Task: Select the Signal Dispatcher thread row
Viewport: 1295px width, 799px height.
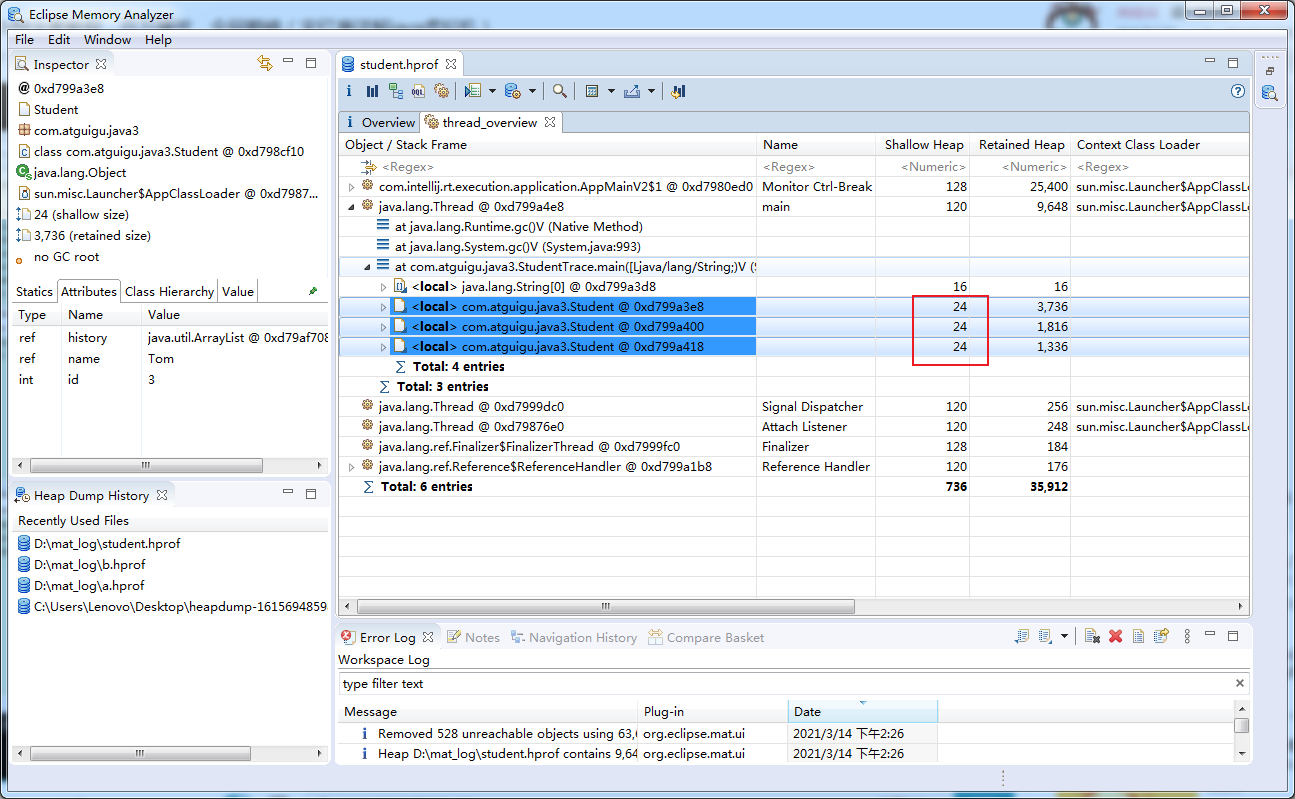Action: [x=793, y=407]
